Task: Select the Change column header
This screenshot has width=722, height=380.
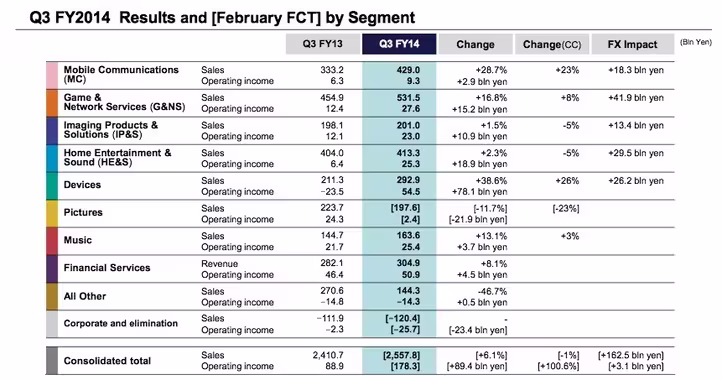Action: coord(475,44)
